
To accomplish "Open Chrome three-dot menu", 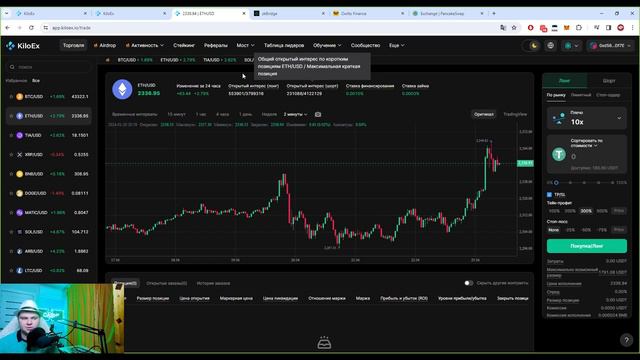I will [633, 28].
